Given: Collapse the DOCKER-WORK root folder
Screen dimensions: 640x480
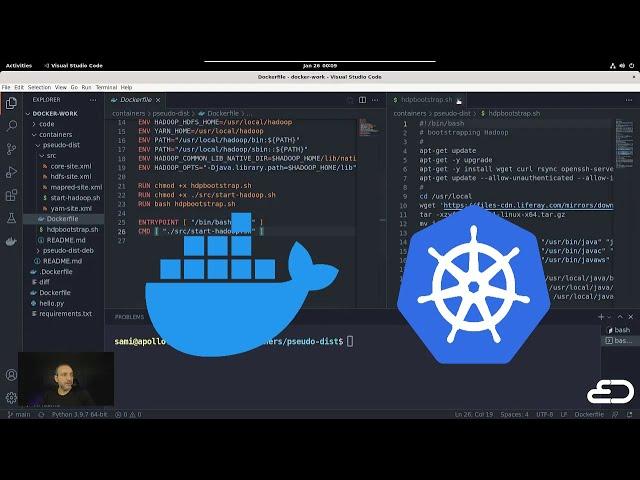Looking at the screenshot, I should click(x=55, y=113).
